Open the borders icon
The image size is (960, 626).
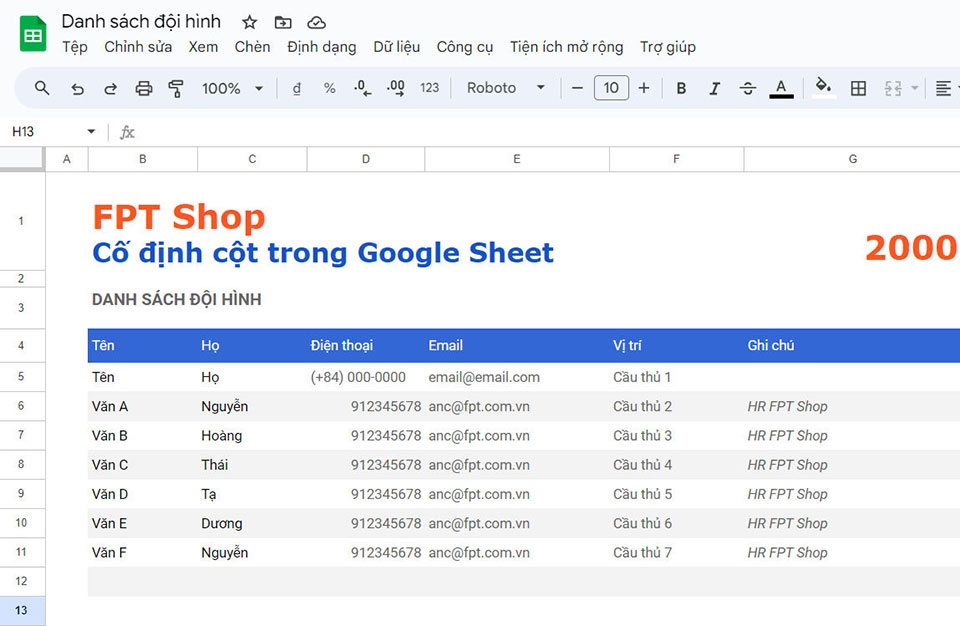pos(858,88)
